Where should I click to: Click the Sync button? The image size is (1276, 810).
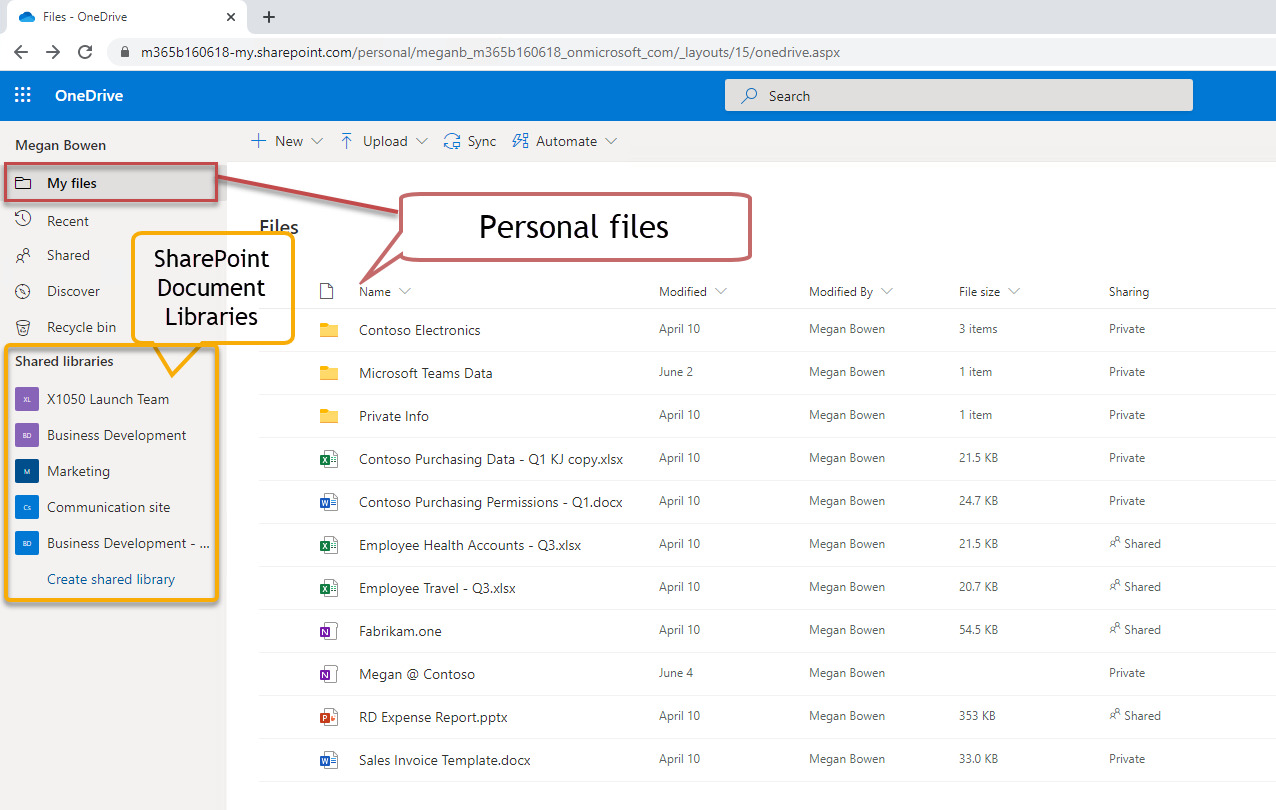[x=470, y=141]
